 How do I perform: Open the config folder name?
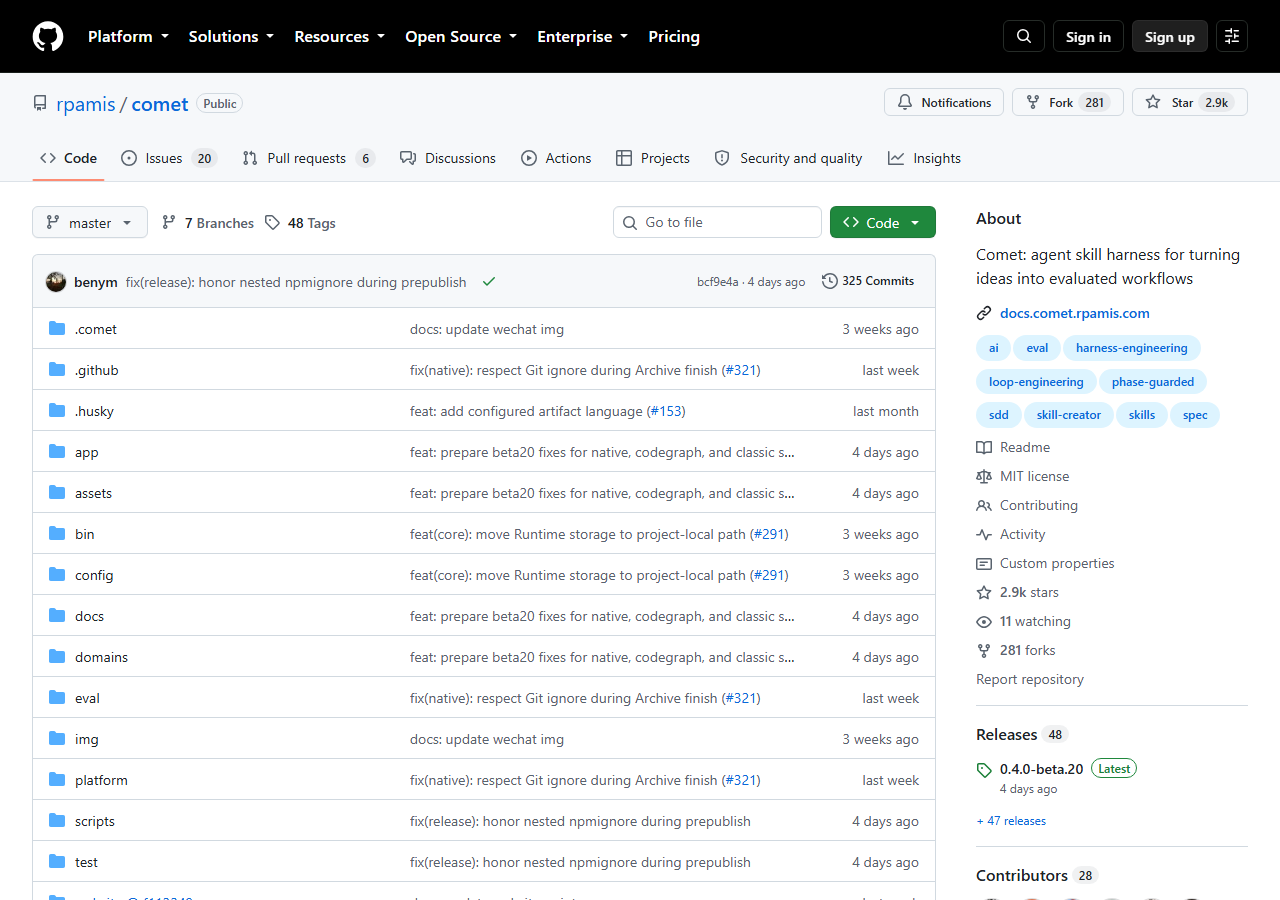point(94,575)
